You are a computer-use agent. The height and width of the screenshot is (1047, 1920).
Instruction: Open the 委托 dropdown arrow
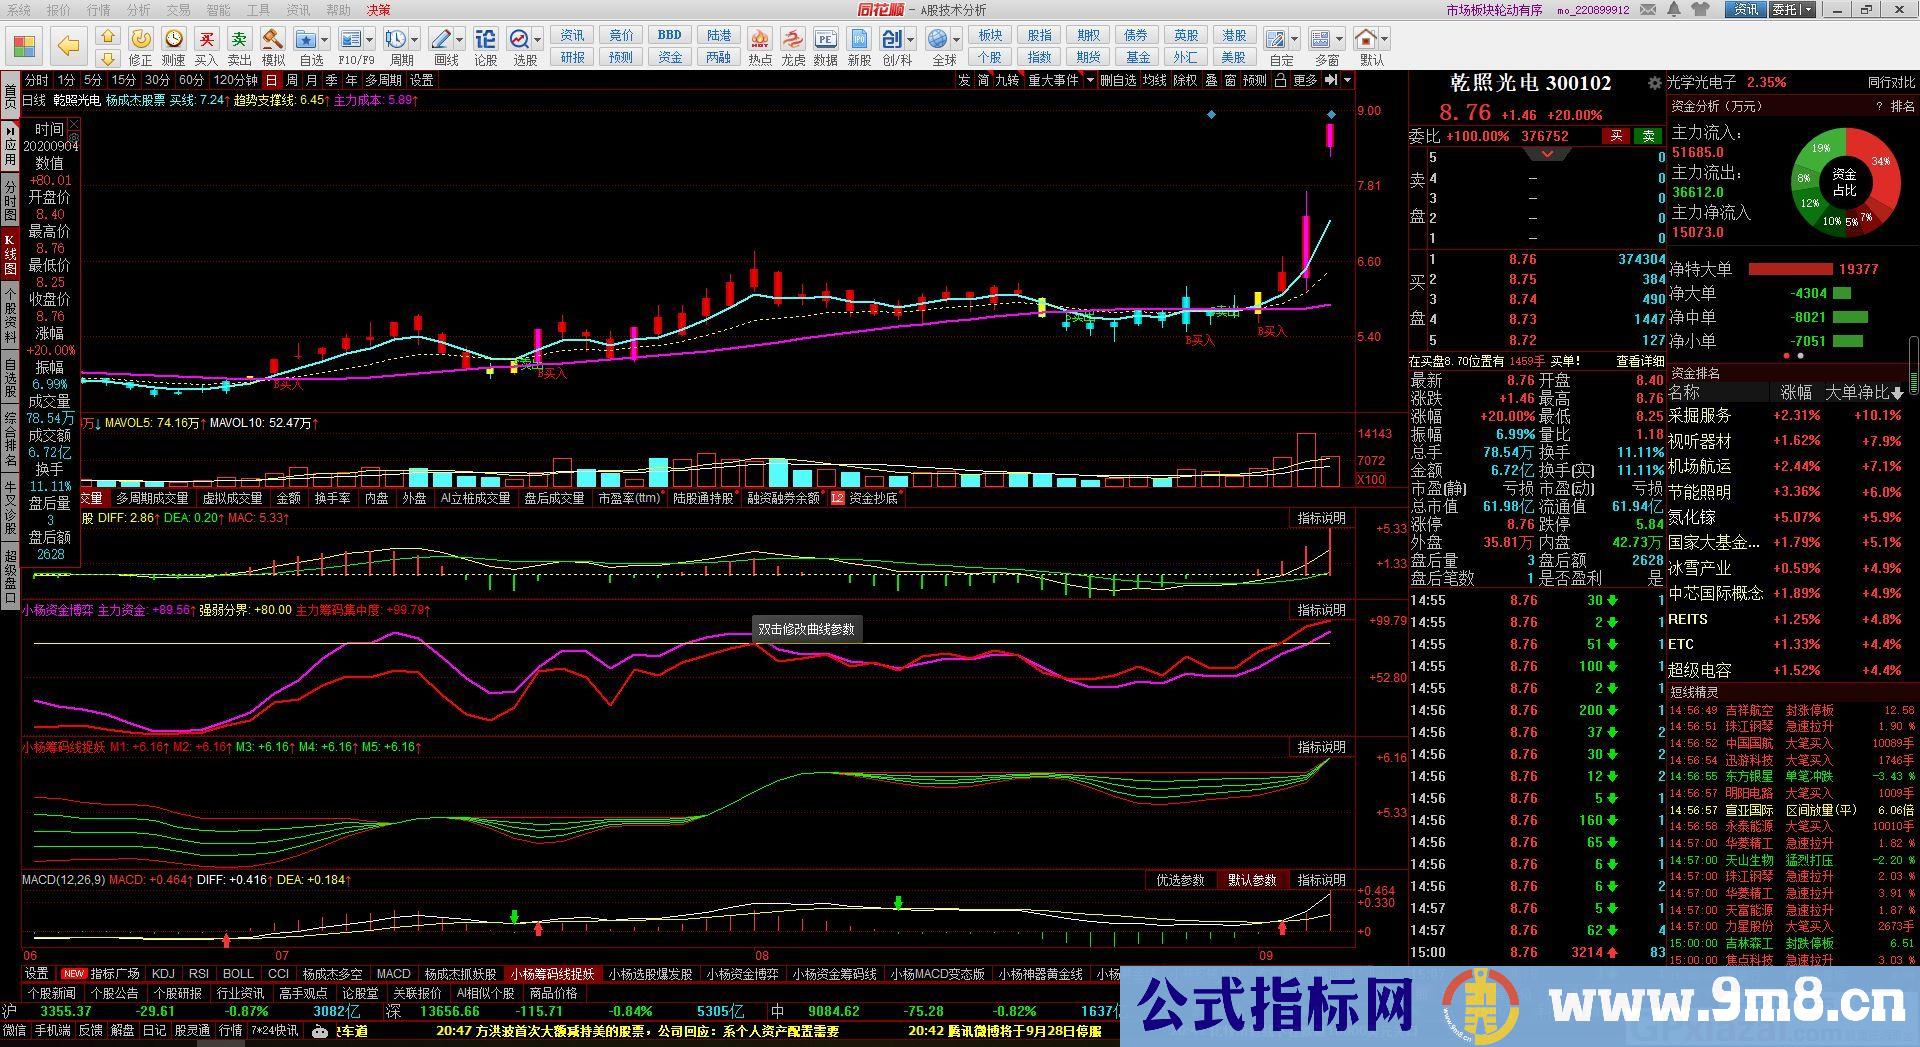click(1807, 10)
